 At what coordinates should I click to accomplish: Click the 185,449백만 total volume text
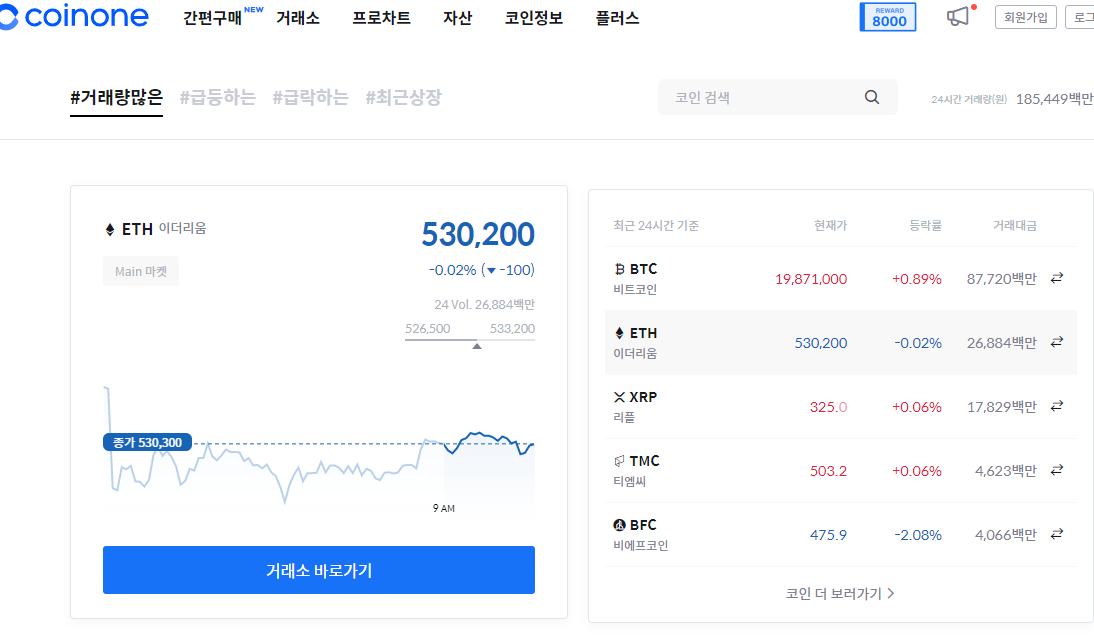1055,99
